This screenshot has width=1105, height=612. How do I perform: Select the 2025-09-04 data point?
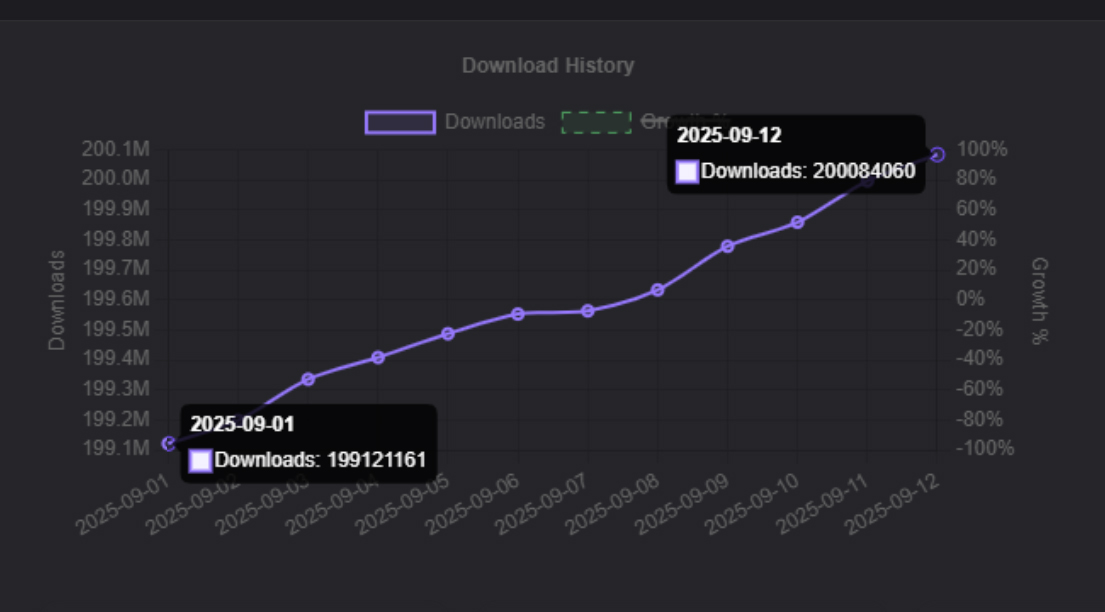click(378, 357)
